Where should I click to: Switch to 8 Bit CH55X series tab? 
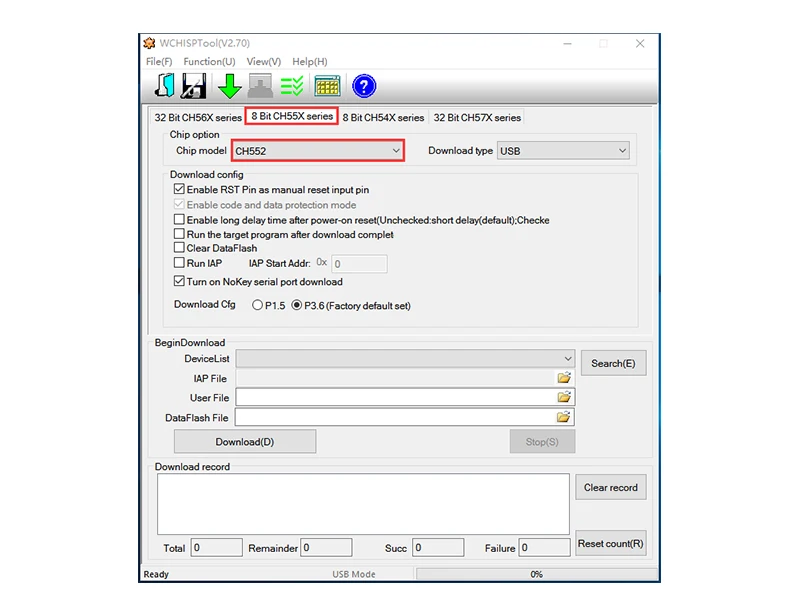click(292, 116)
